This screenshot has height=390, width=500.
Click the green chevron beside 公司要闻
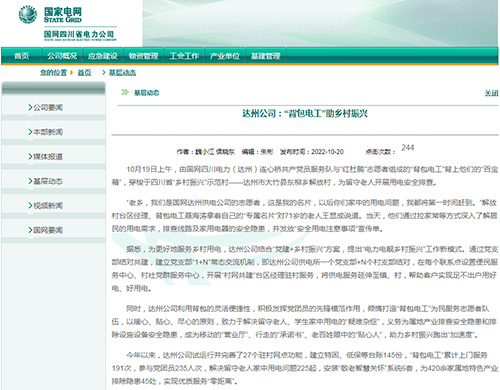[30, 107]
